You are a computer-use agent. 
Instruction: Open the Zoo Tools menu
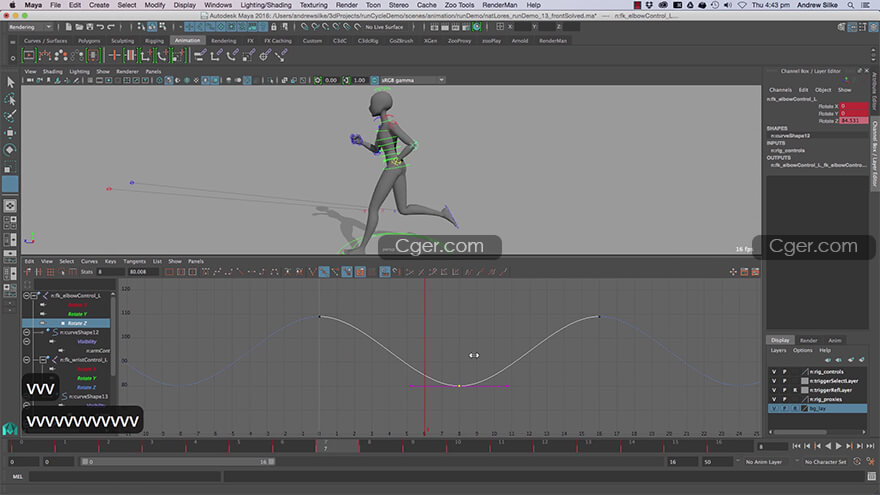pyautogui.click(x=459, y=5)
